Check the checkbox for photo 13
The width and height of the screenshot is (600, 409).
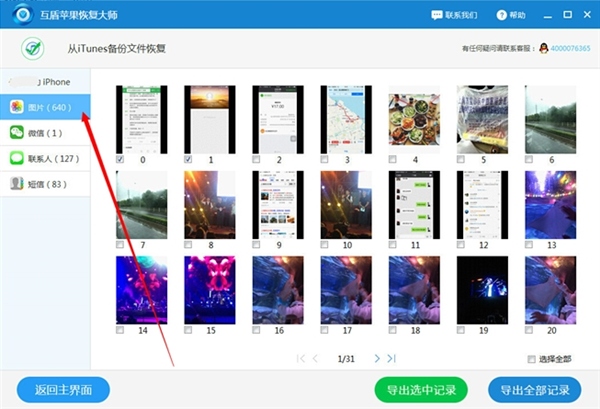(x=528, y=244)
